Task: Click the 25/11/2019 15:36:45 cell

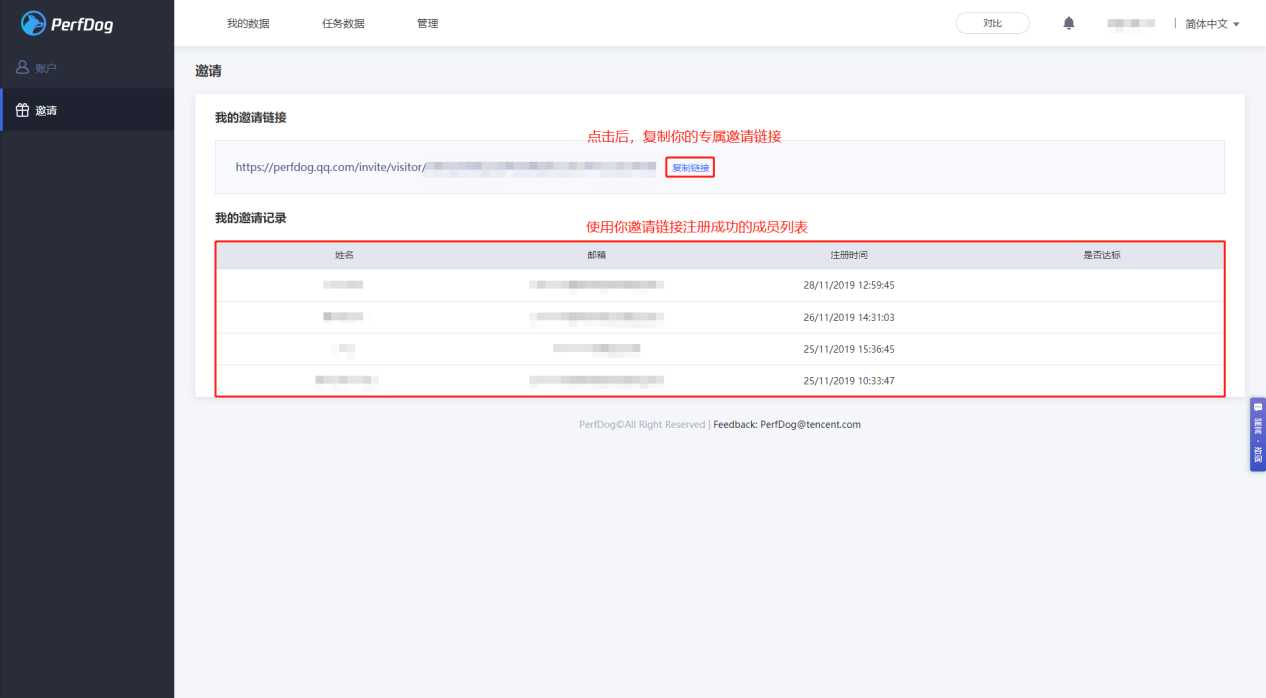Action: click(x=848, y=349)
